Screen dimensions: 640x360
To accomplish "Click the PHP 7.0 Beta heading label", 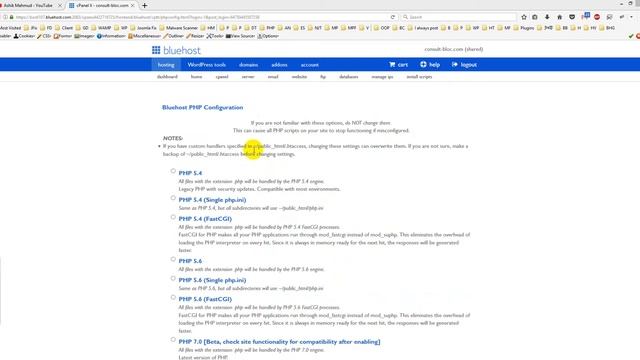I will (x=279, y=342).
